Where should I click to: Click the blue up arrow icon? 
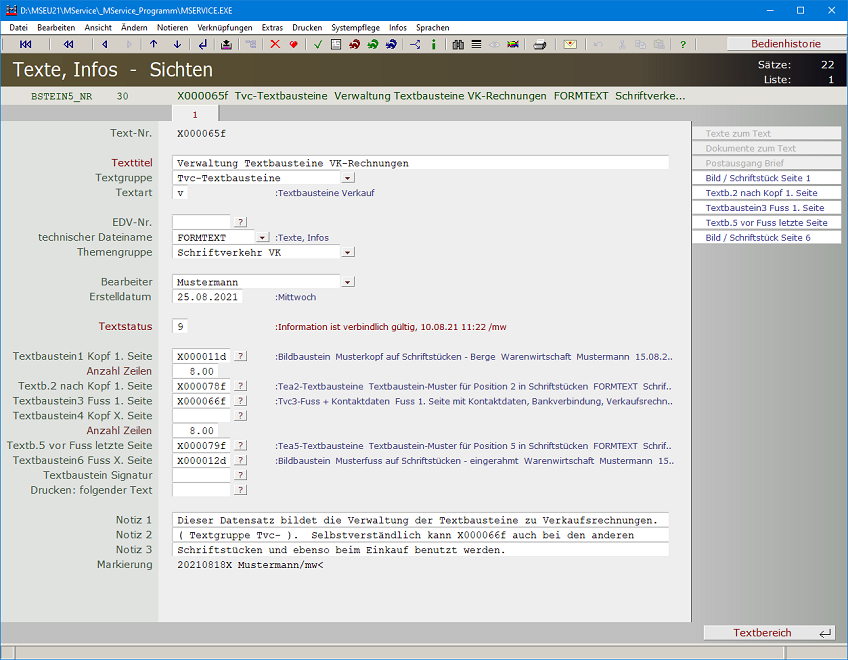[x=153, y=45]
